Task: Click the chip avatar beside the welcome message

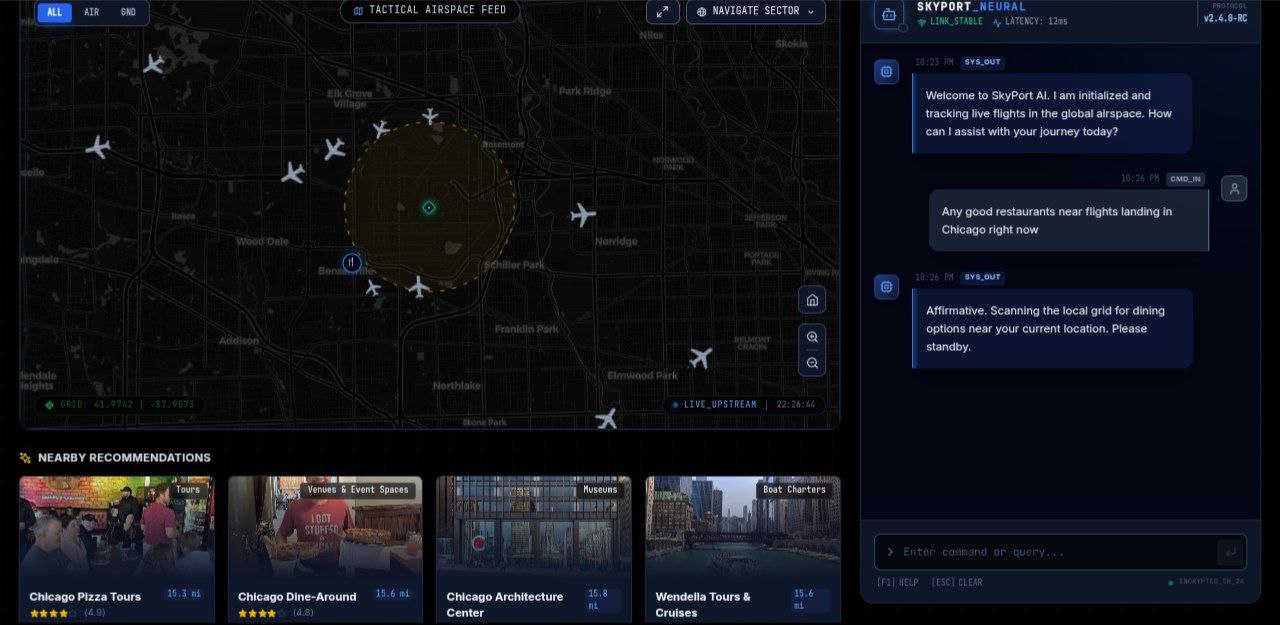Action: 886,72
